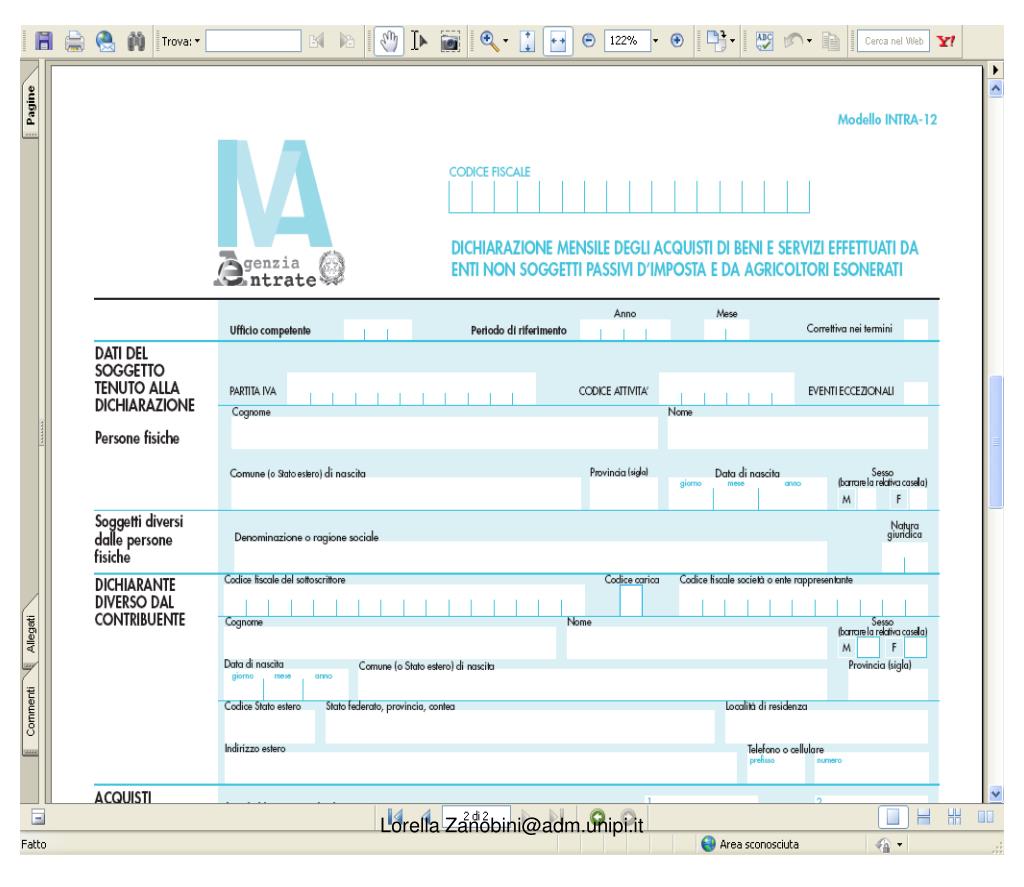Click the Località di residenza field
Image resolution: width=1024 pixels, height=887 pixels.
pos(826,727)
